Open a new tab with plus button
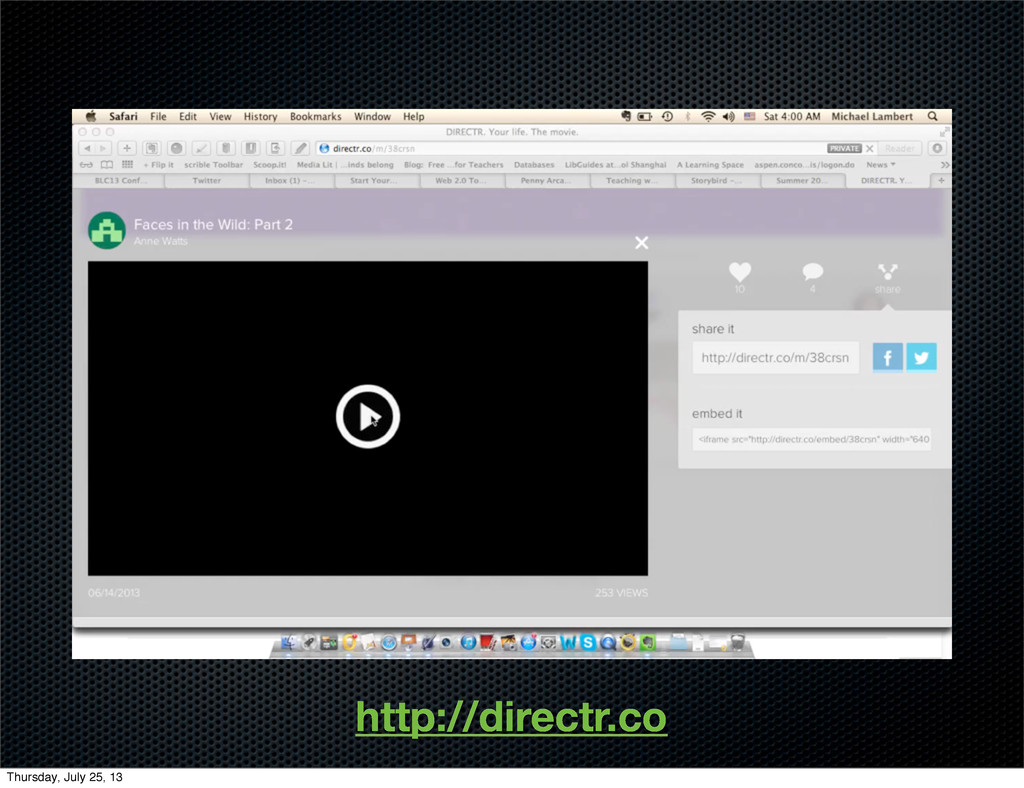Screen dimensions: 1024x788 941,181
